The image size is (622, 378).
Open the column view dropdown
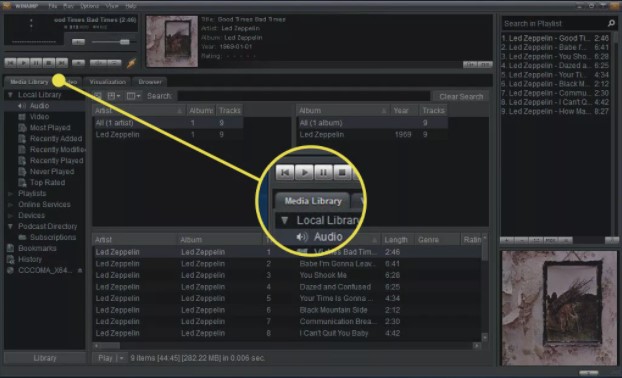(x=133, y=96)
